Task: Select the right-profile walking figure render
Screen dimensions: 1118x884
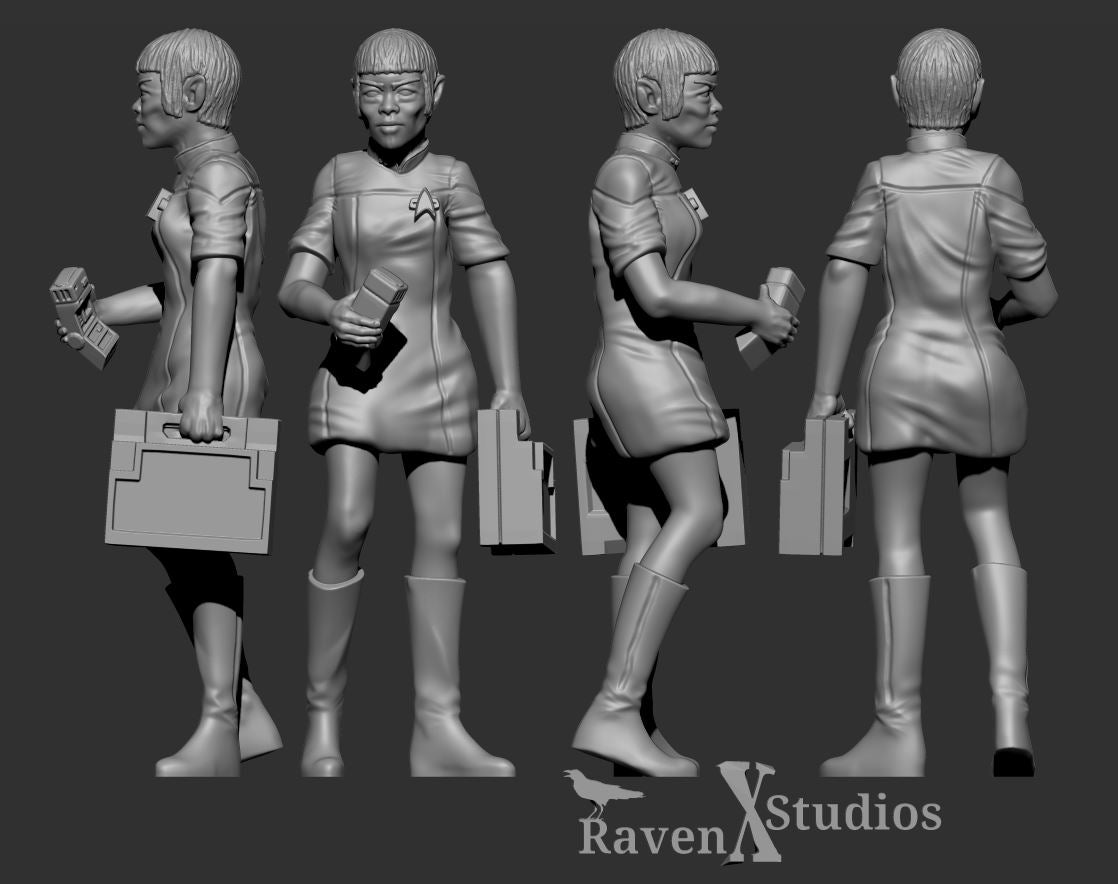Action: pyautogui.click(x=688, y=403)
